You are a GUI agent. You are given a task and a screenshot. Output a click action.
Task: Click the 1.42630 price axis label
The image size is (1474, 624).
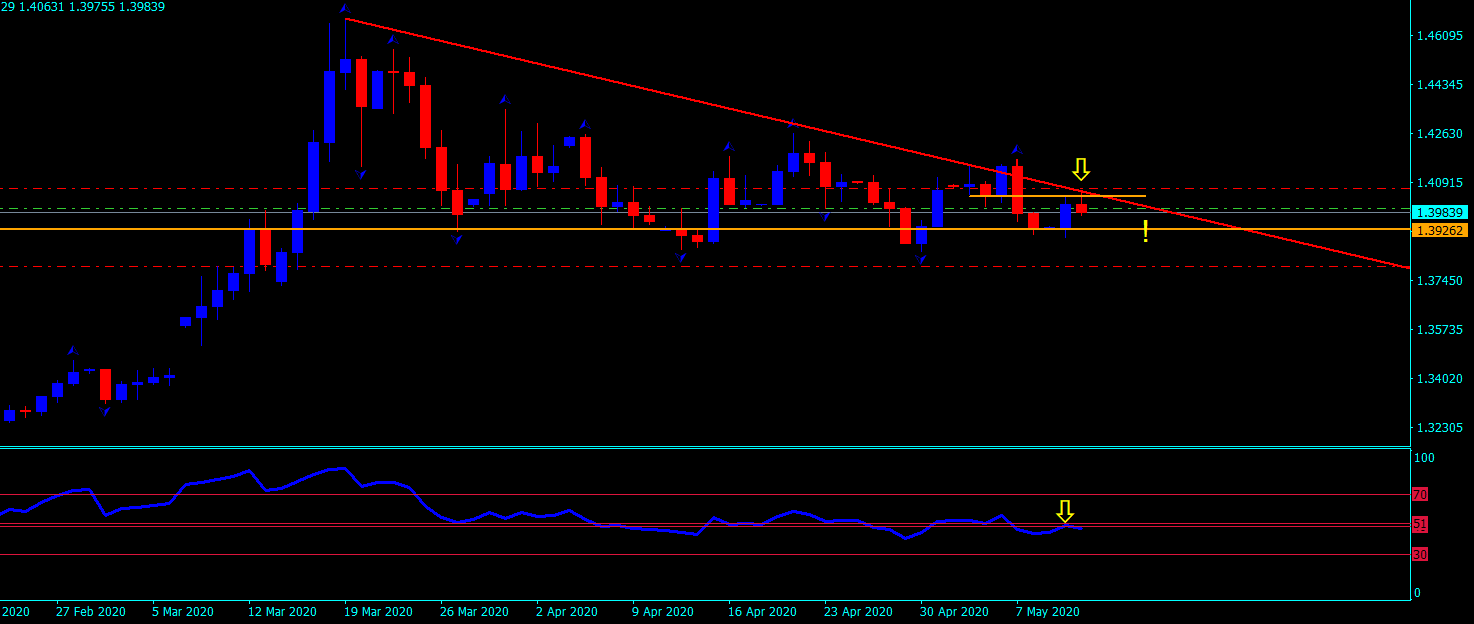[1441, 134]
